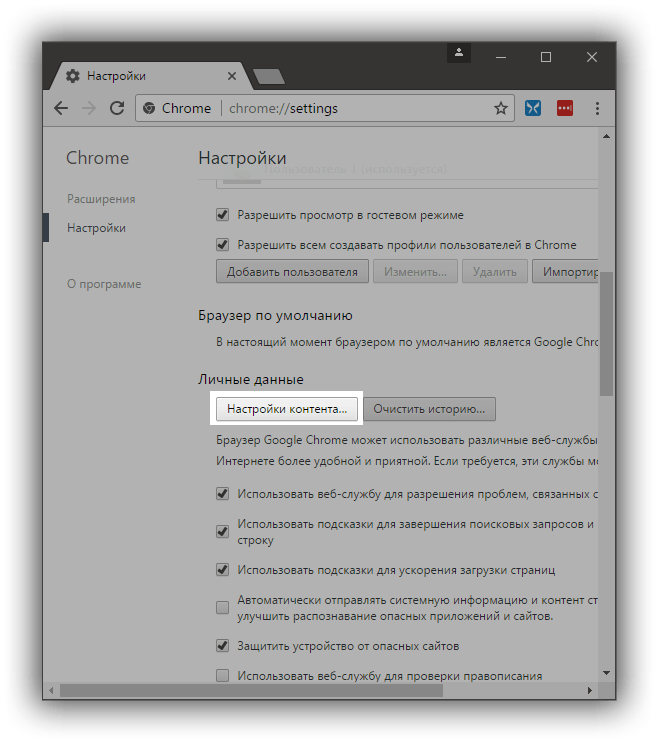The height and width of the screenshot is (742, 658).
Task: Toggle подсказки для завершения поисковых запросов
Action: [x=222, y=531]
